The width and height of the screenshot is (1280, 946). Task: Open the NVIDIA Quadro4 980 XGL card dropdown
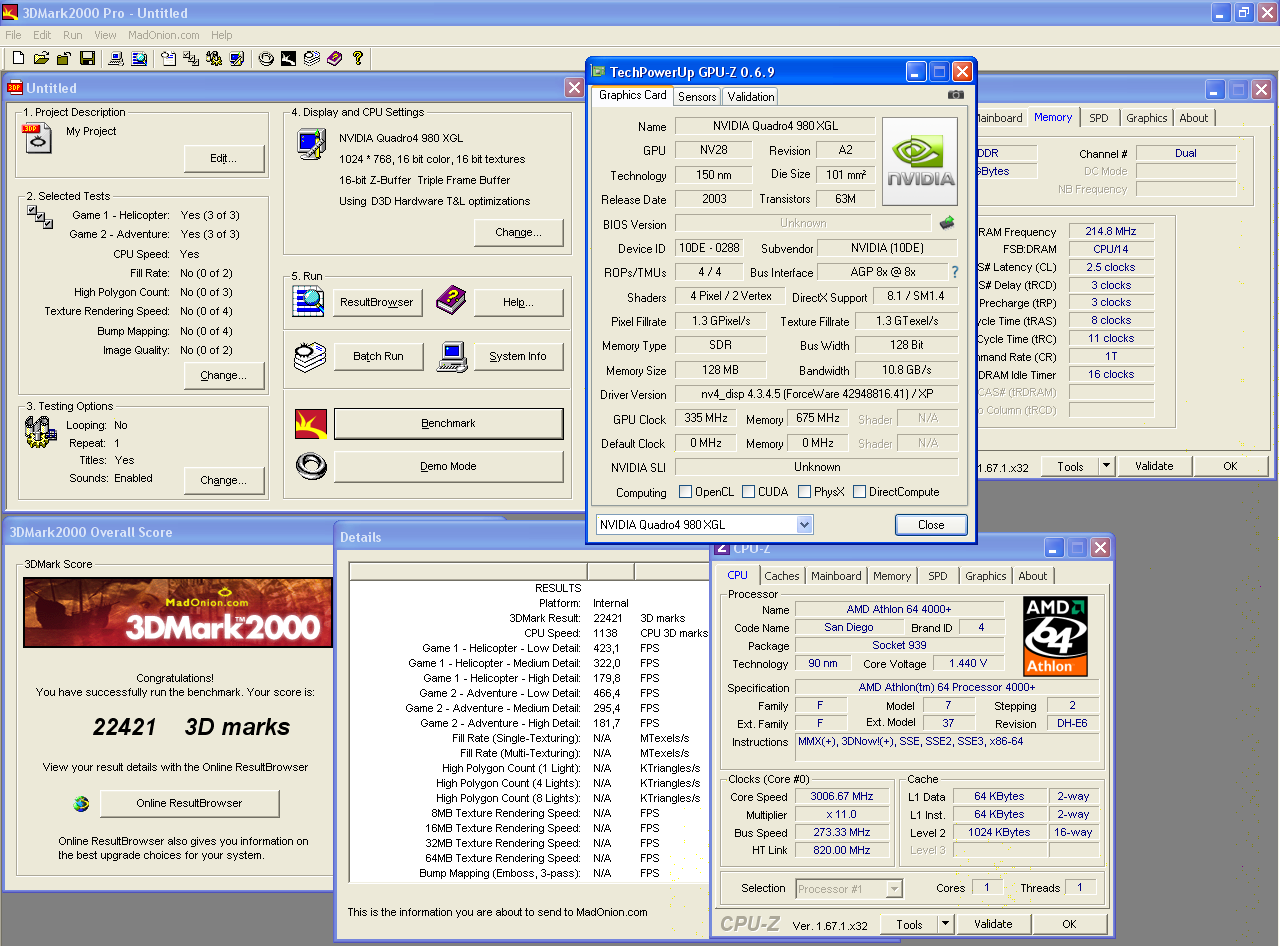point(804,525)
